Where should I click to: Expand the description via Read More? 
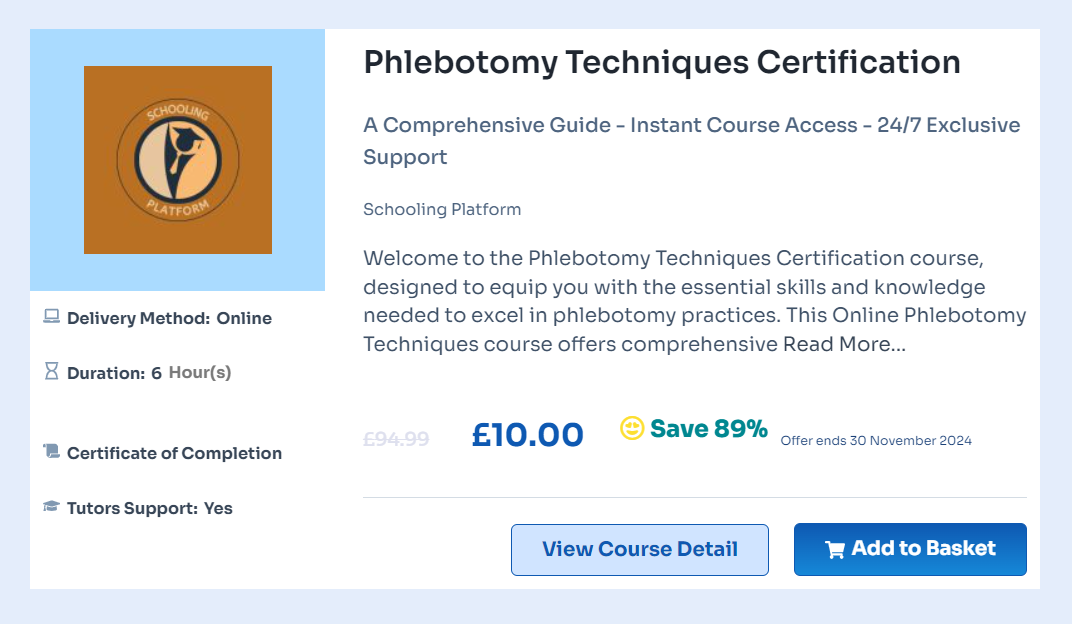pyautogui.click(x=844, y=345)
